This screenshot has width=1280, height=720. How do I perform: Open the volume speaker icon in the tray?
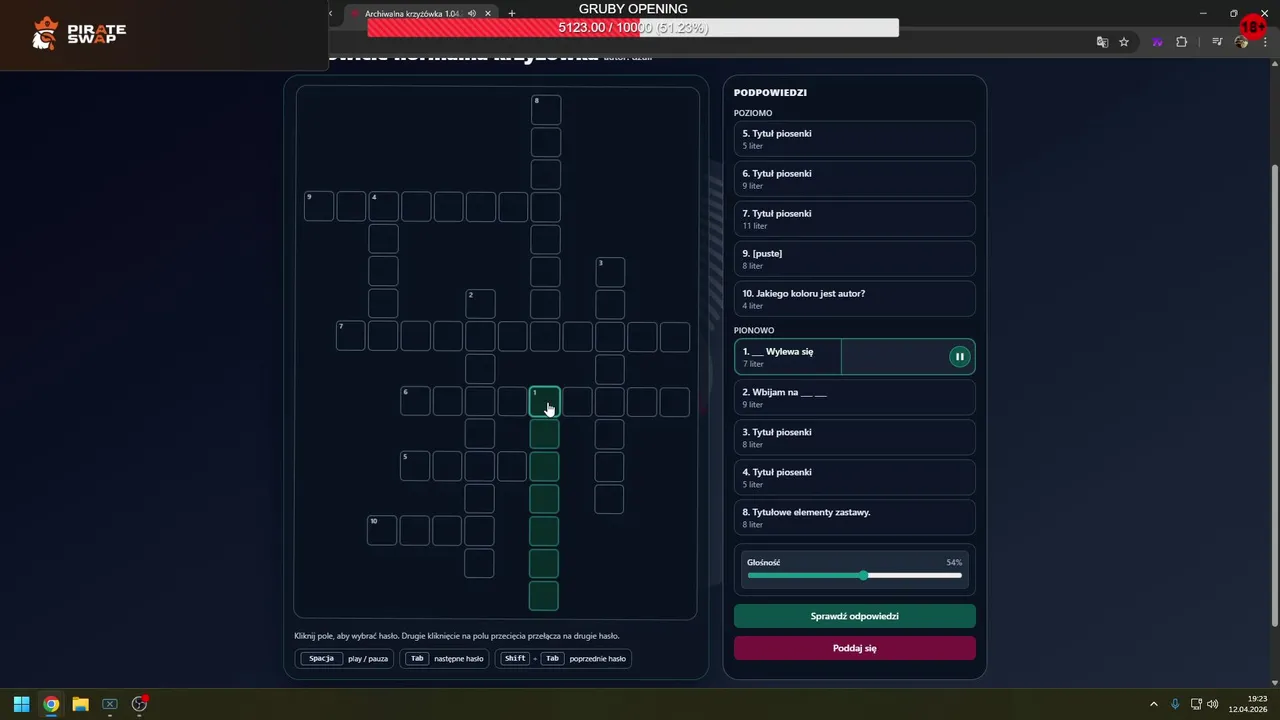pyautogui.click(x=1213, y=704)
